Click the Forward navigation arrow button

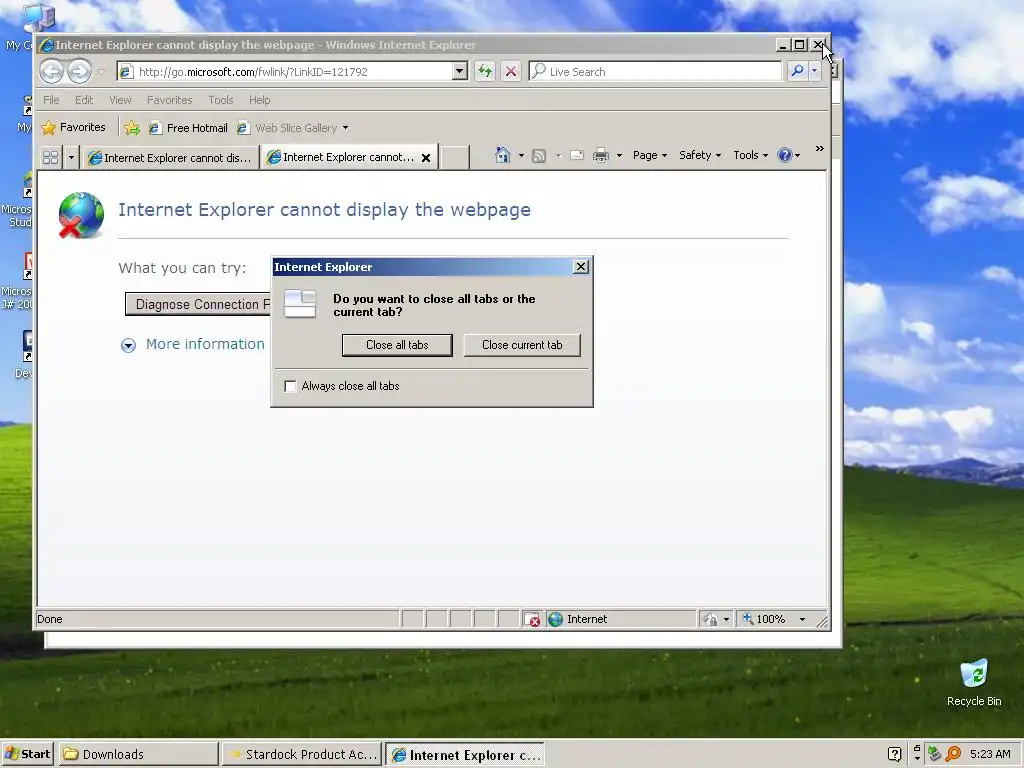(80, 71)
